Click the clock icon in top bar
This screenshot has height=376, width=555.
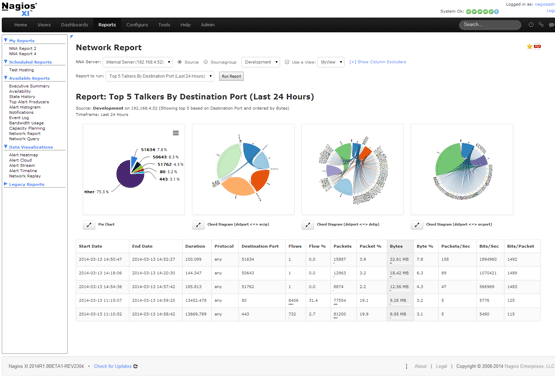pyautogui.click(x=531, y=24)
